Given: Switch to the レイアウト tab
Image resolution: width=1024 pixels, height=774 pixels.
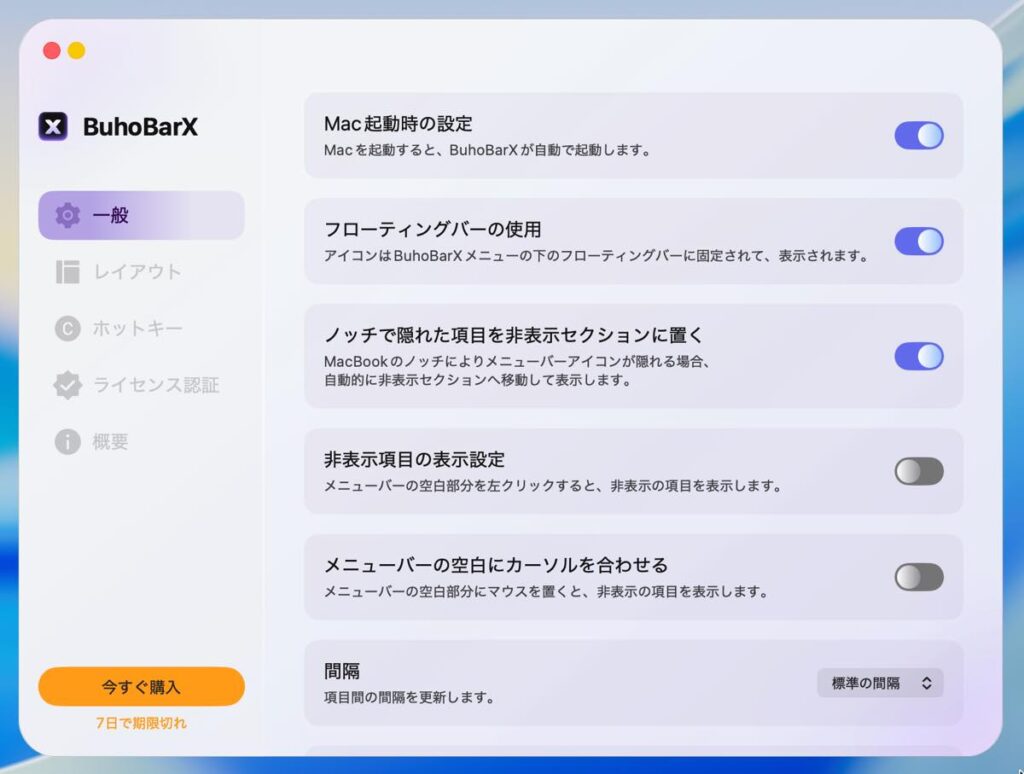Looking at the screenshot, I should (x=137, y=272).
